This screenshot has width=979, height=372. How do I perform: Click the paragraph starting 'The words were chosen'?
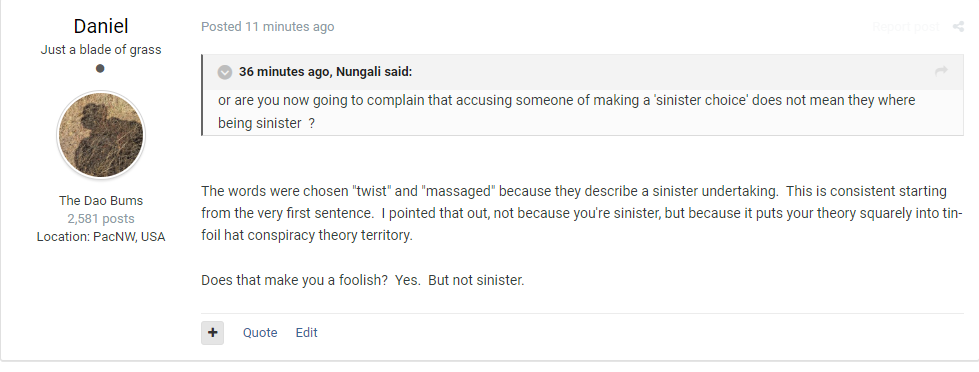582,213
